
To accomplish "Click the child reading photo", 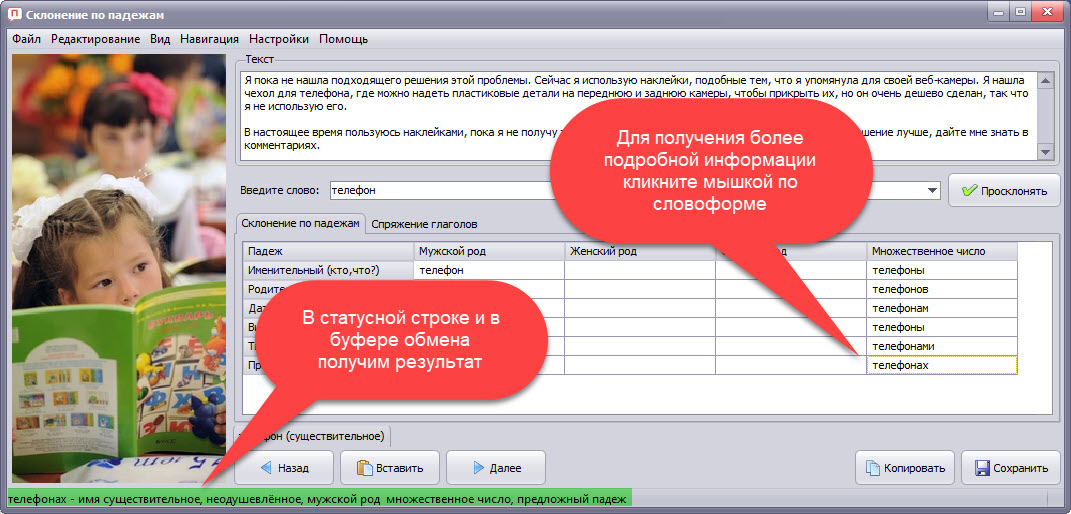I will (119, 268).
